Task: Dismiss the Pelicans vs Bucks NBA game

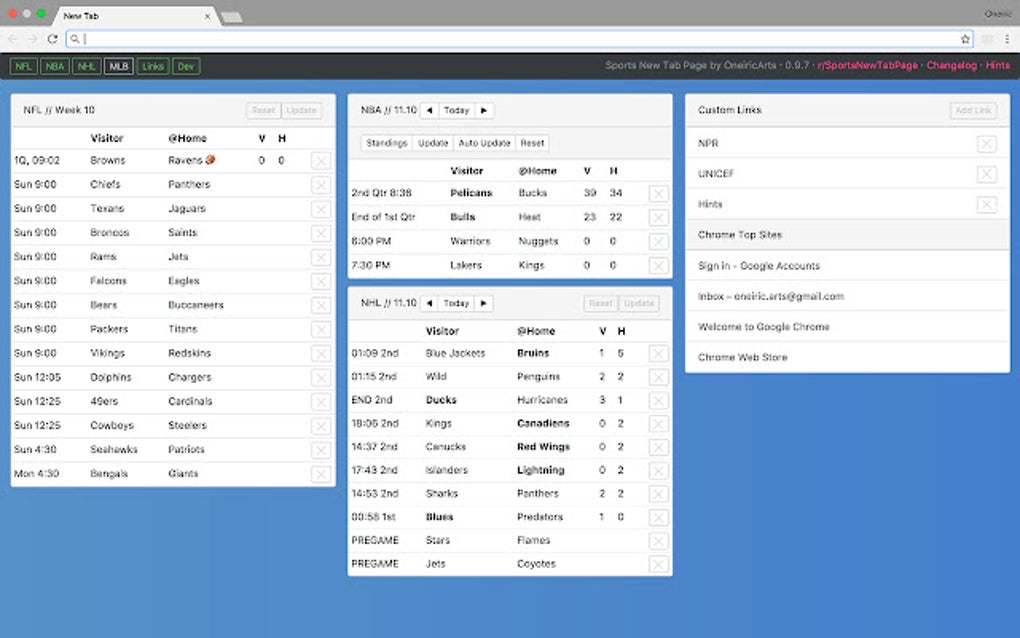Action: 658,193
